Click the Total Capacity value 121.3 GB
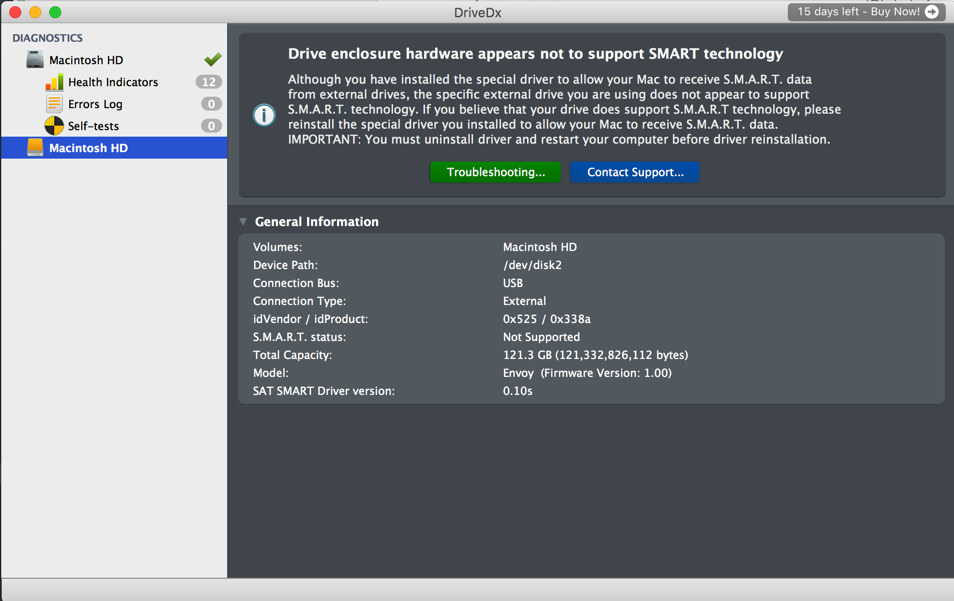 click(x=596, y=355)
